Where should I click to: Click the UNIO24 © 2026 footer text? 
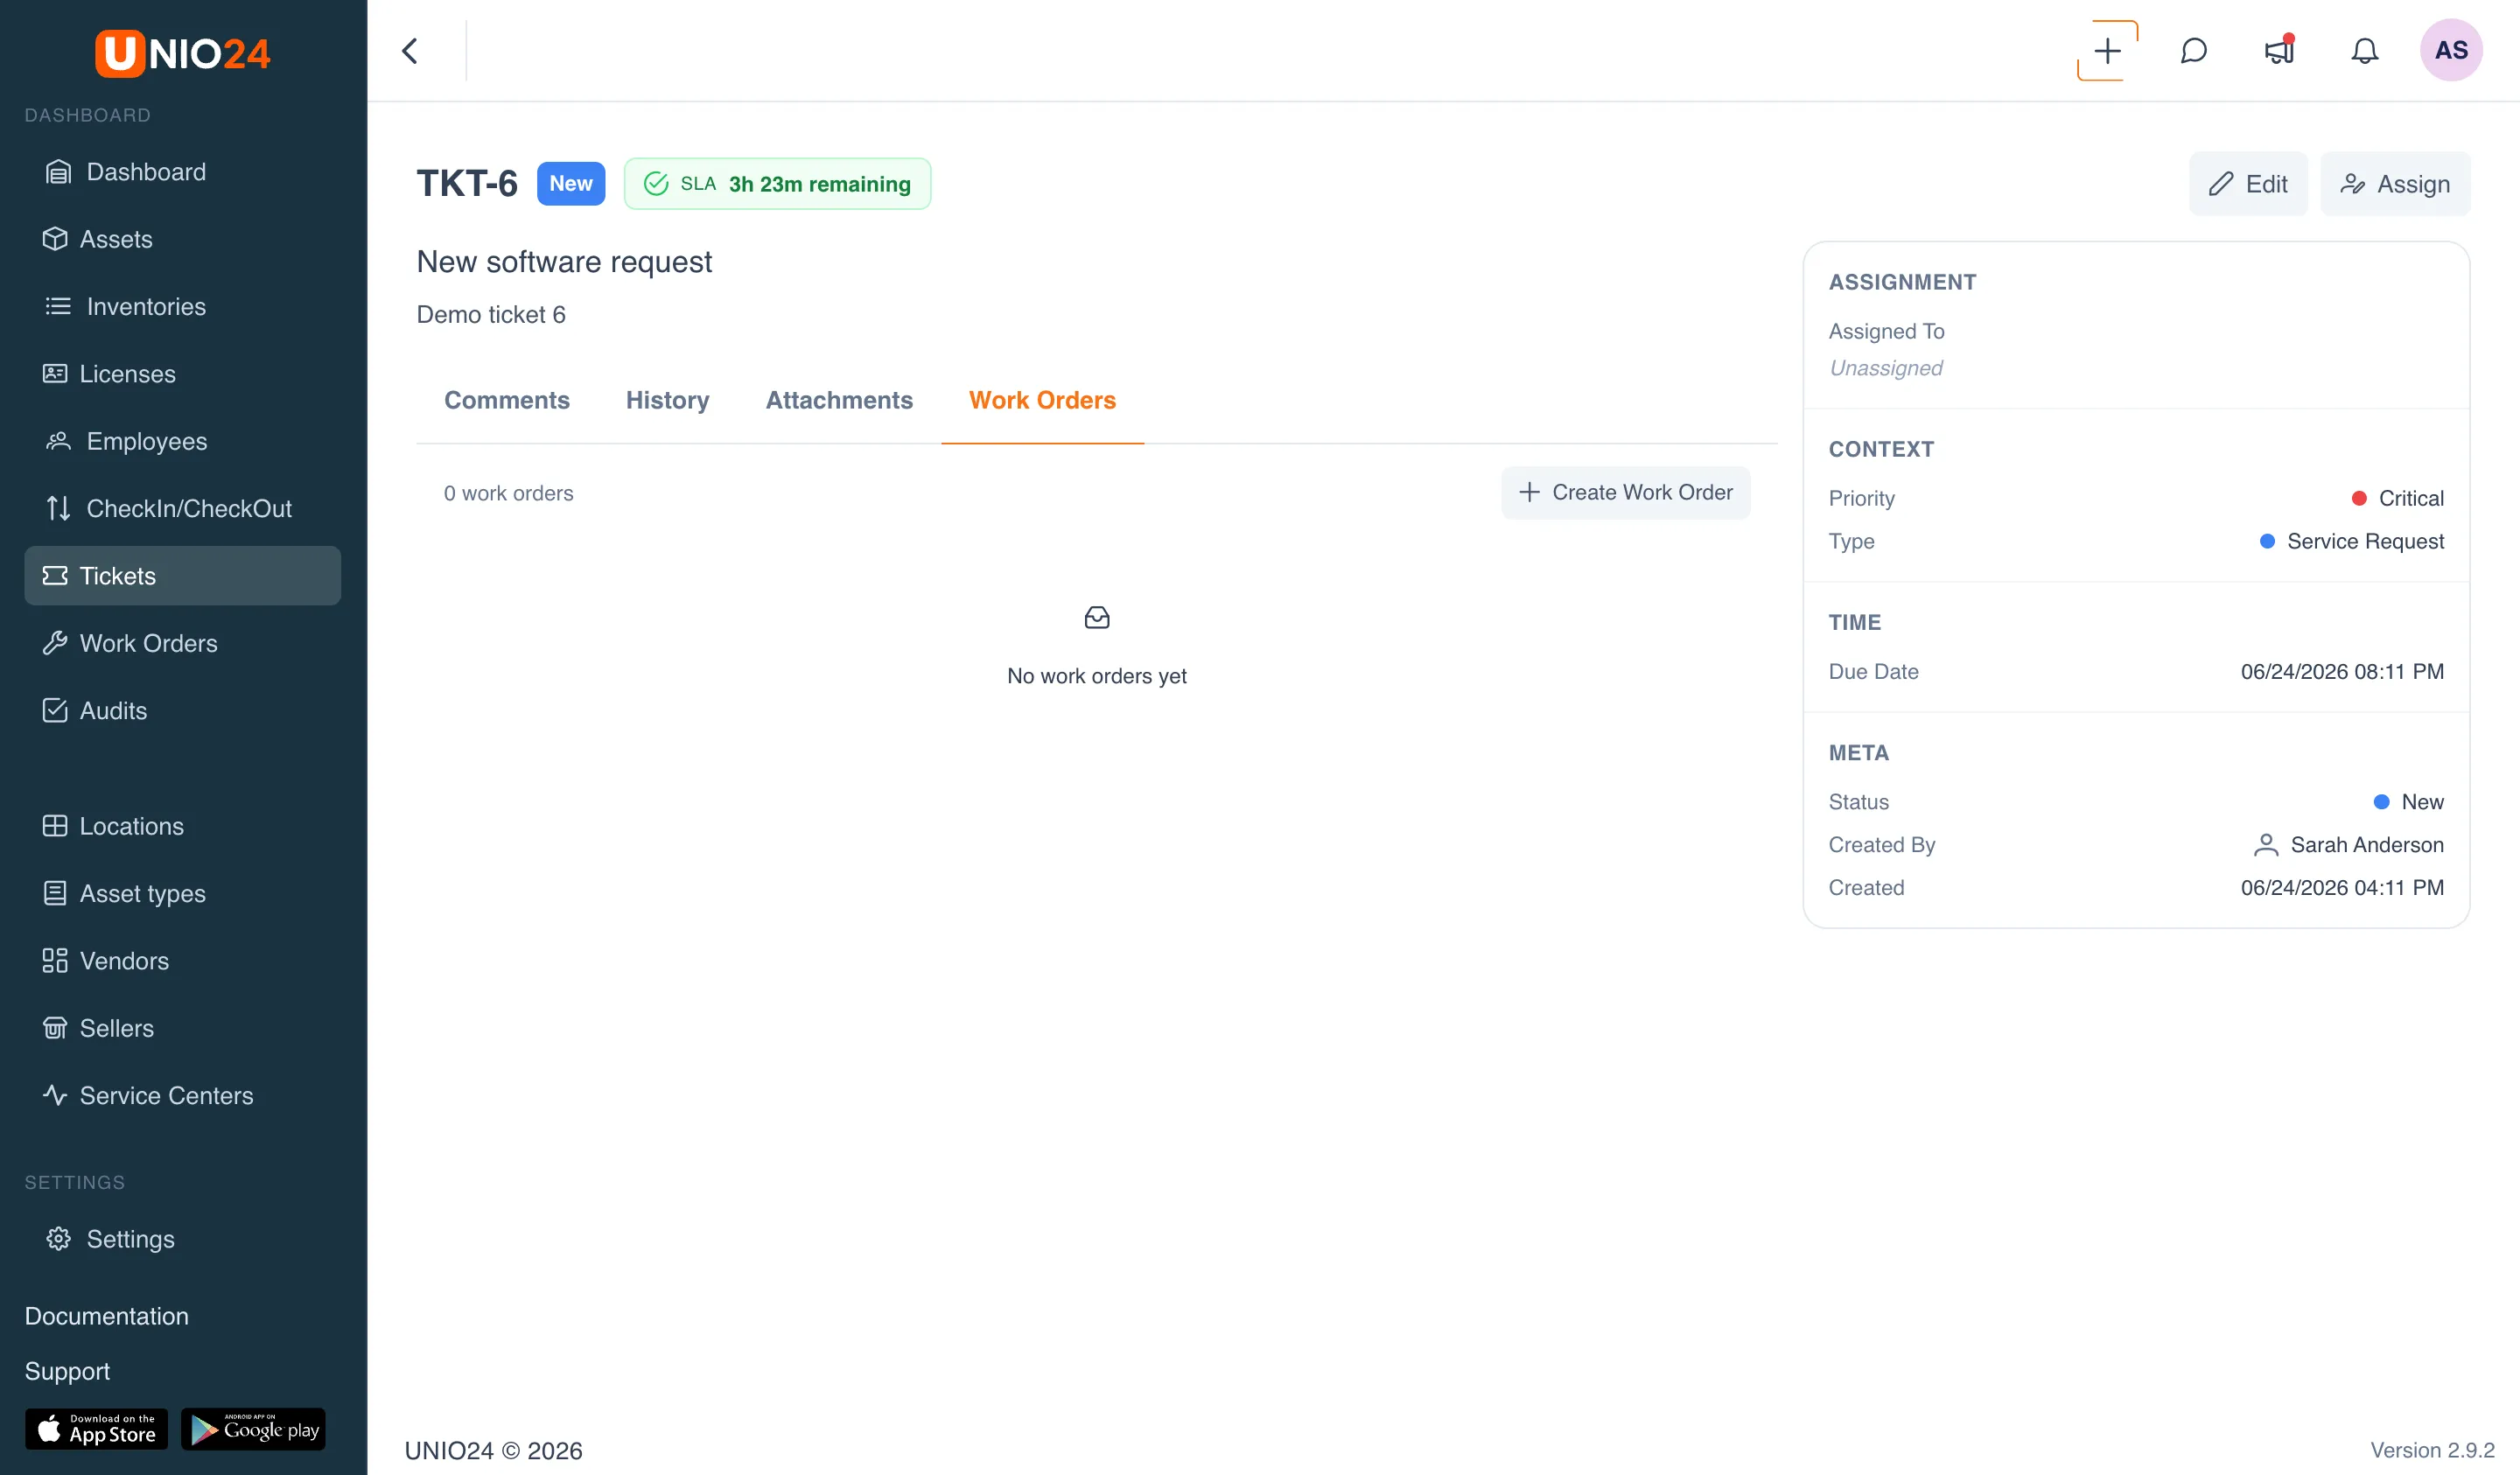[493, 1451]
